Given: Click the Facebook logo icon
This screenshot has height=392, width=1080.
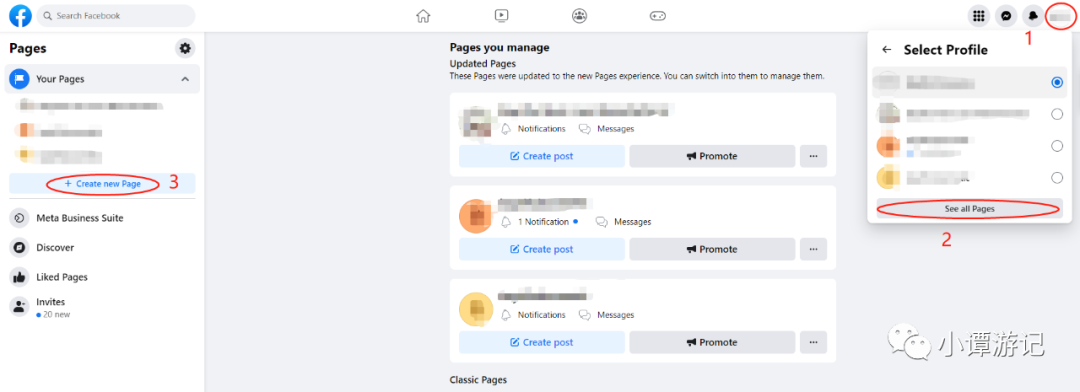Looking at the screenshot, I should tap(21, 15).
